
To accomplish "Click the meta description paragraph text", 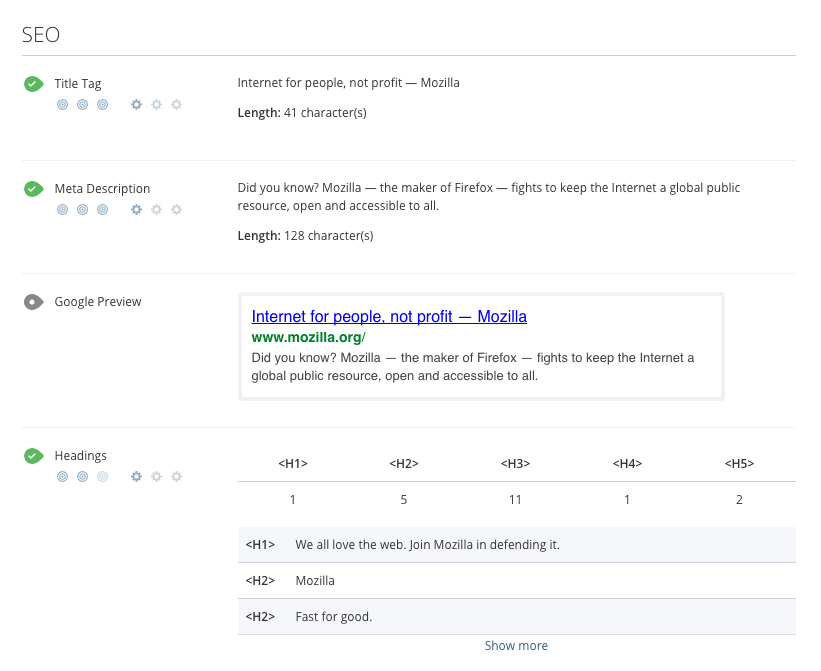I will point(489,197).
